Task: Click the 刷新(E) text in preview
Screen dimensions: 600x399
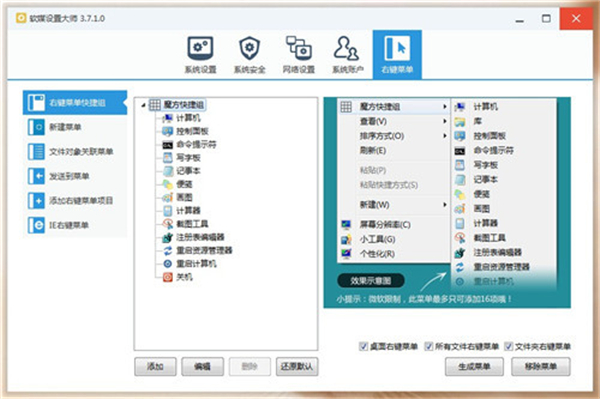Action: tap(373, 150)
